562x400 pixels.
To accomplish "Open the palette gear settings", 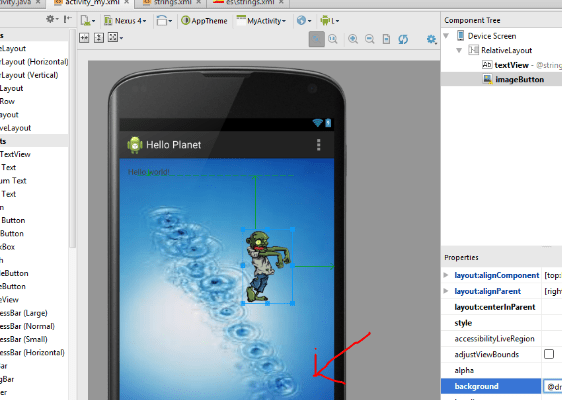I will [52, 19].
